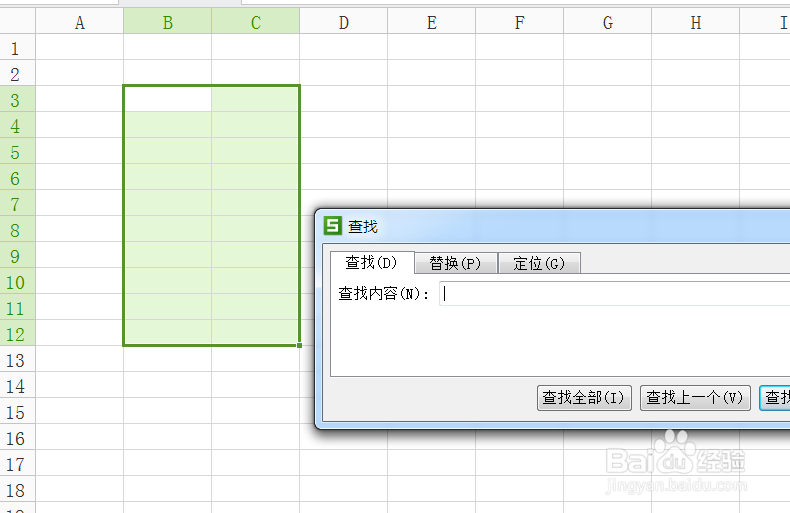Click the fill handle of the selection
790x513 pixels.
click(x=300, y=345)
